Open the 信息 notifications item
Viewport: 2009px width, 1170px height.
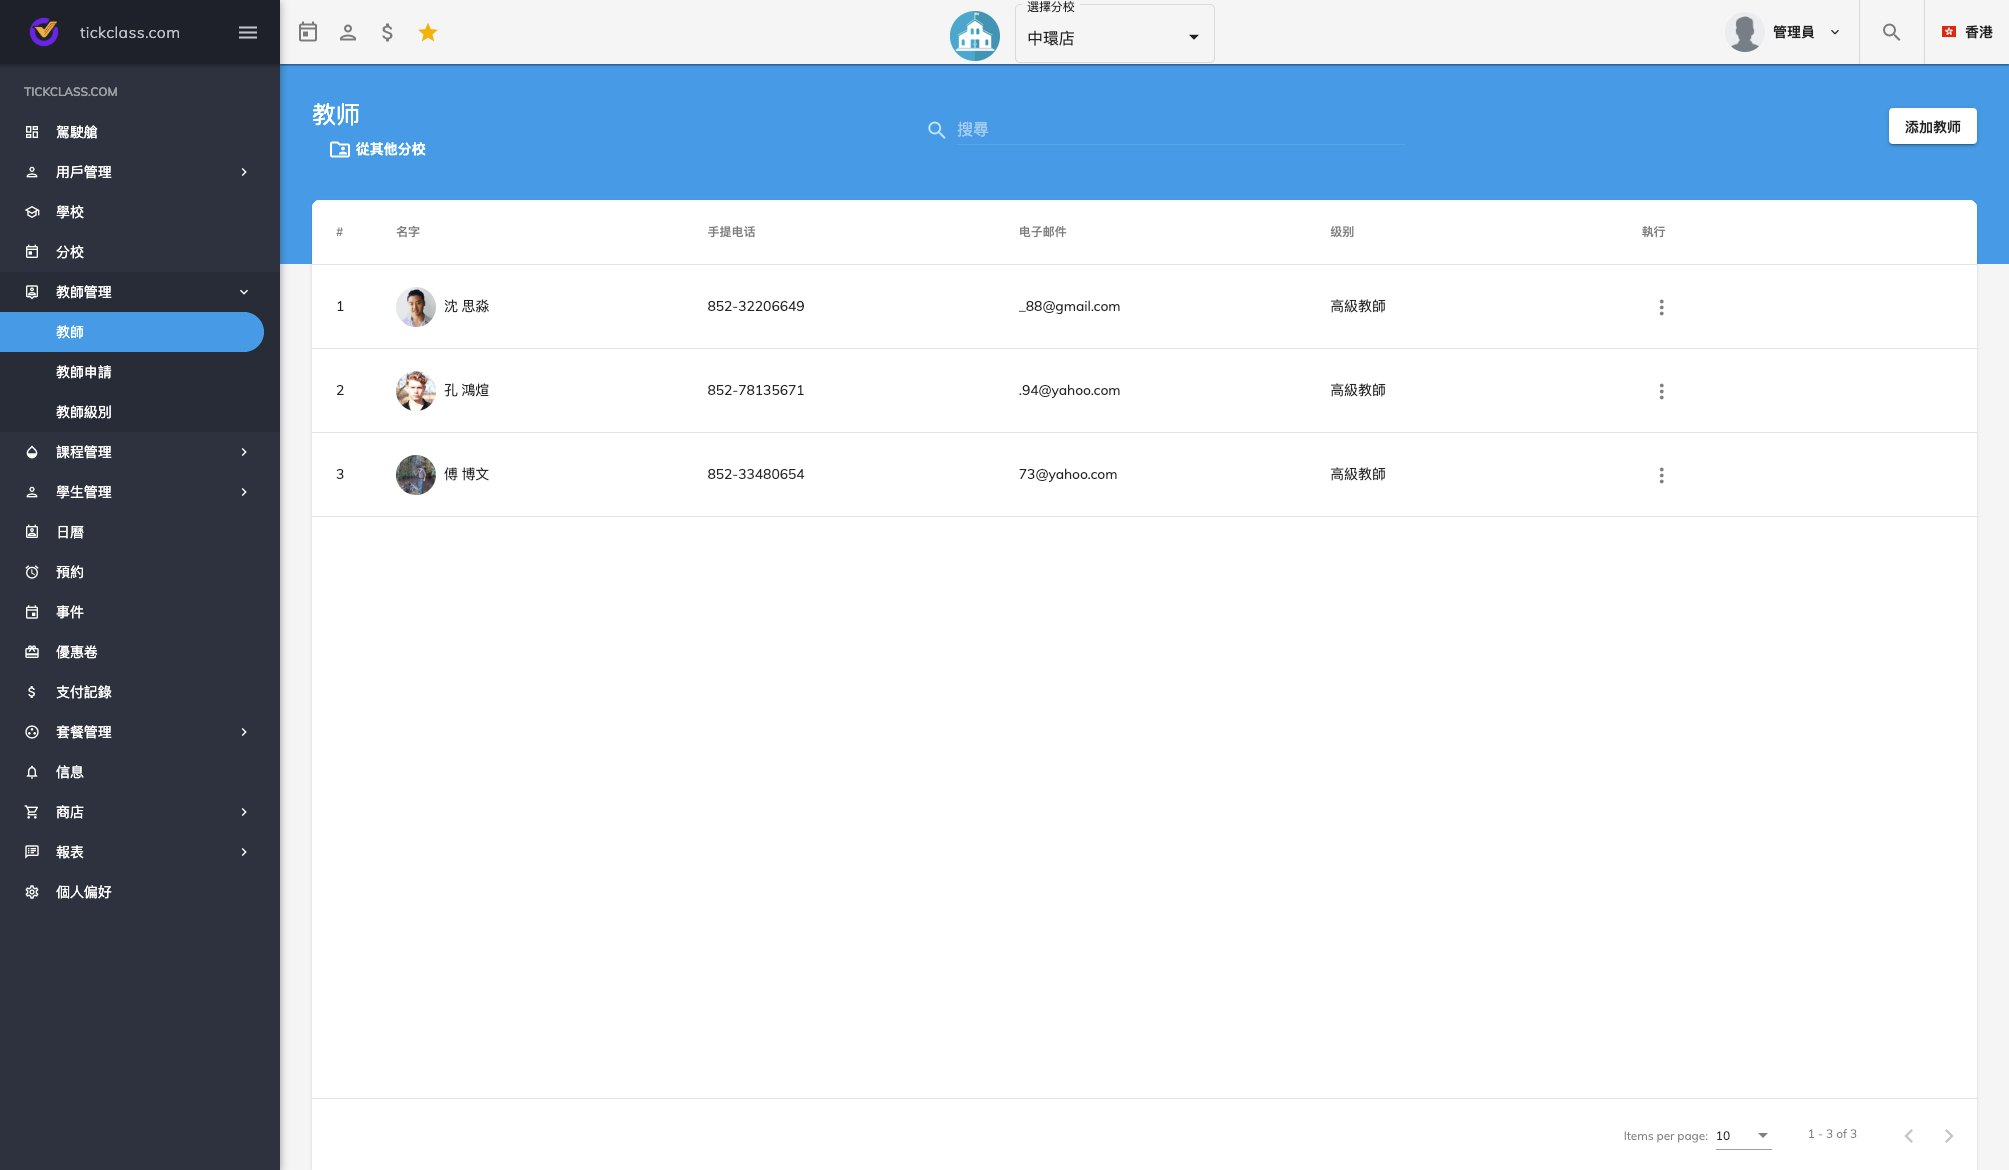tap(140, 772)
